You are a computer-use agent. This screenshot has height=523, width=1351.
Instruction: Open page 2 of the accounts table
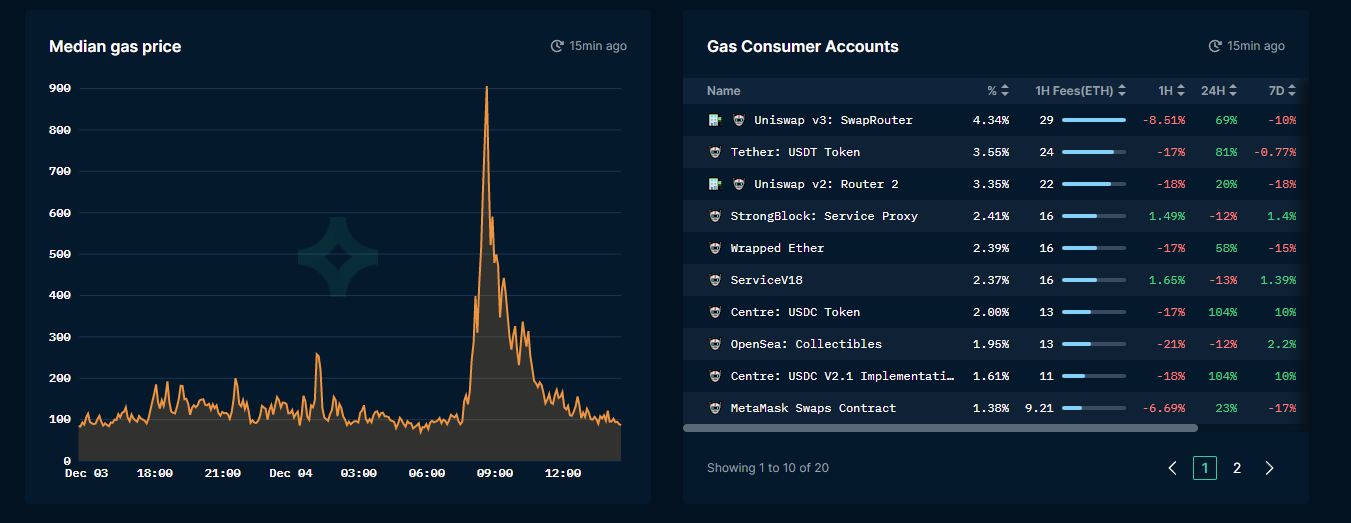click(x=1237, y=468)
